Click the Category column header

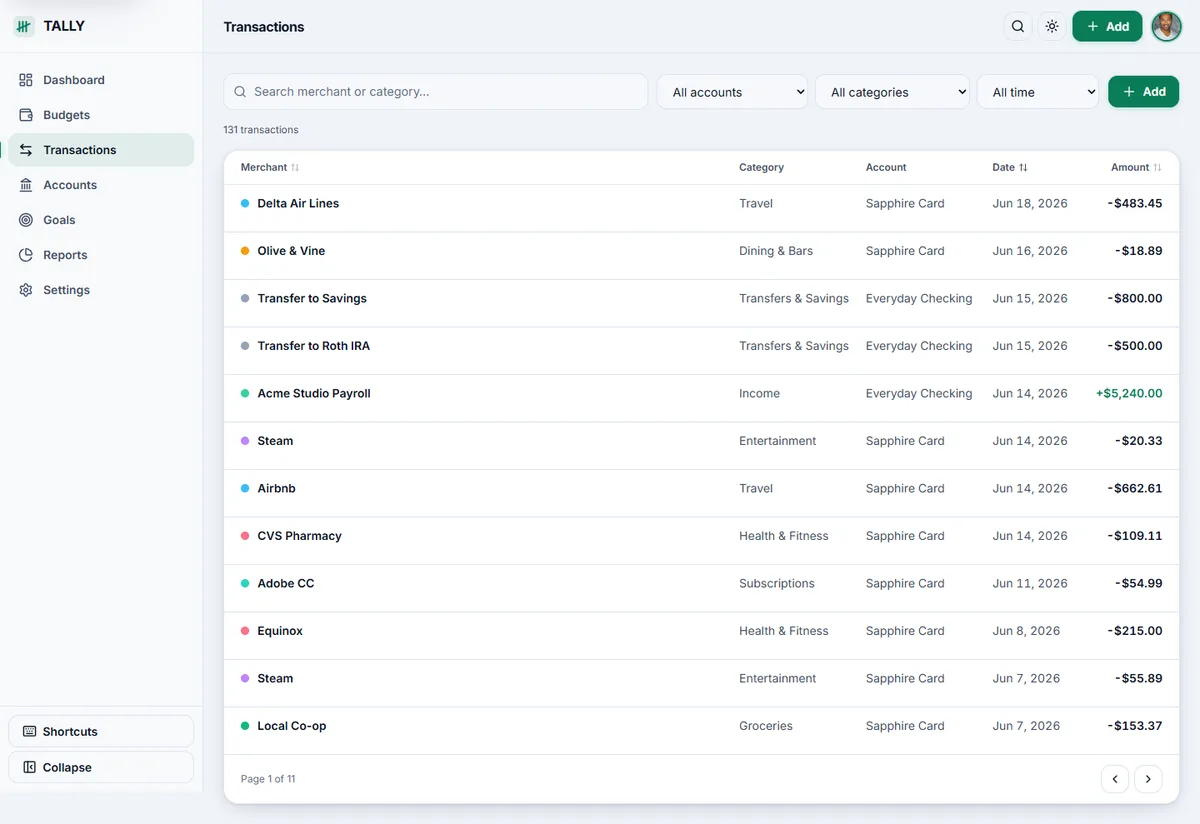tap(761, 168)
